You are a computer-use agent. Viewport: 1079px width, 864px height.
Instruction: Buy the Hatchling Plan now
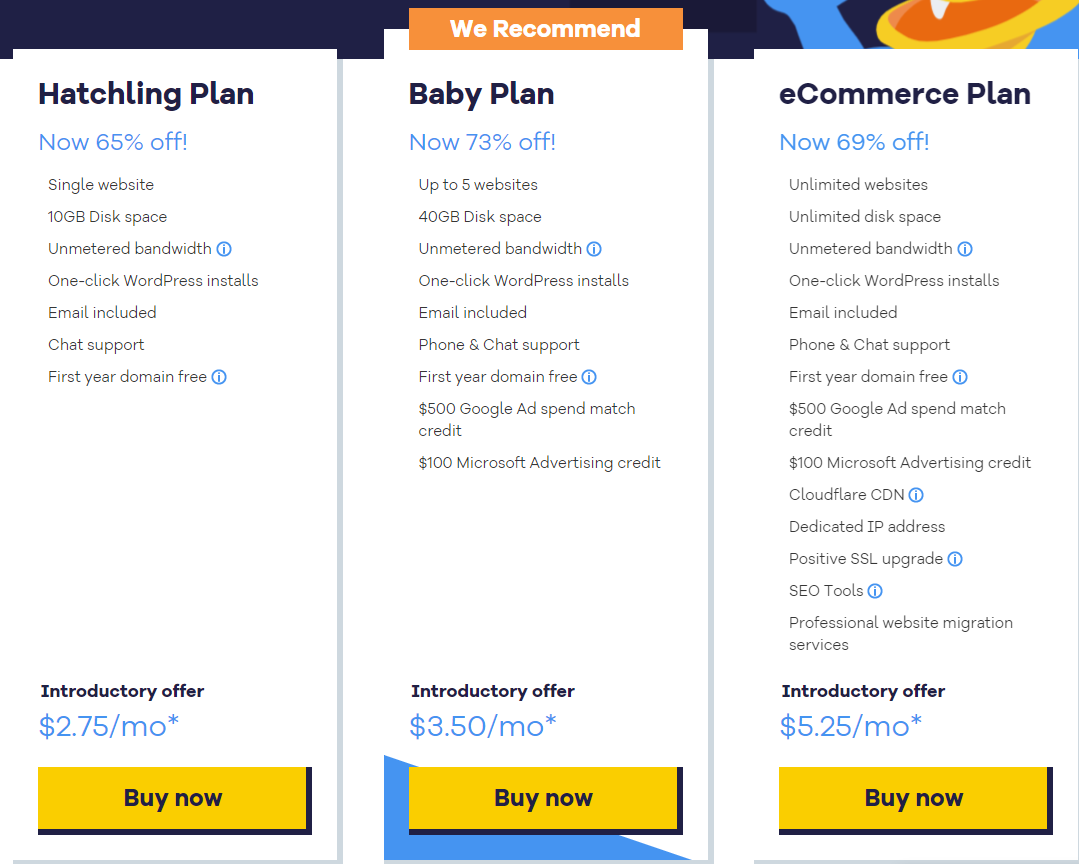(x=172, y=798)
